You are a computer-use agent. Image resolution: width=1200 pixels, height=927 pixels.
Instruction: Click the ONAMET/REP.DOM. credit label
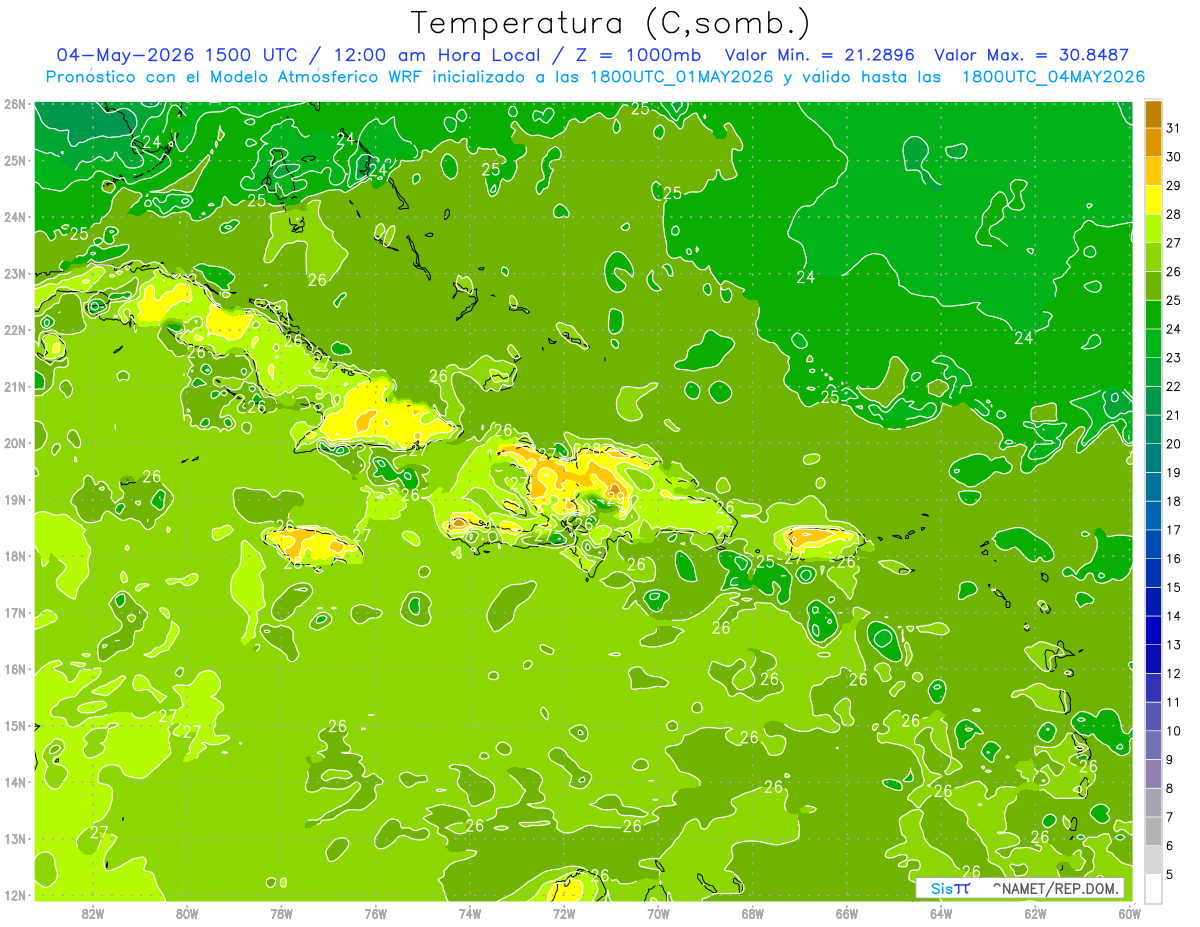pyautogui.click(x=1054, y=888)
